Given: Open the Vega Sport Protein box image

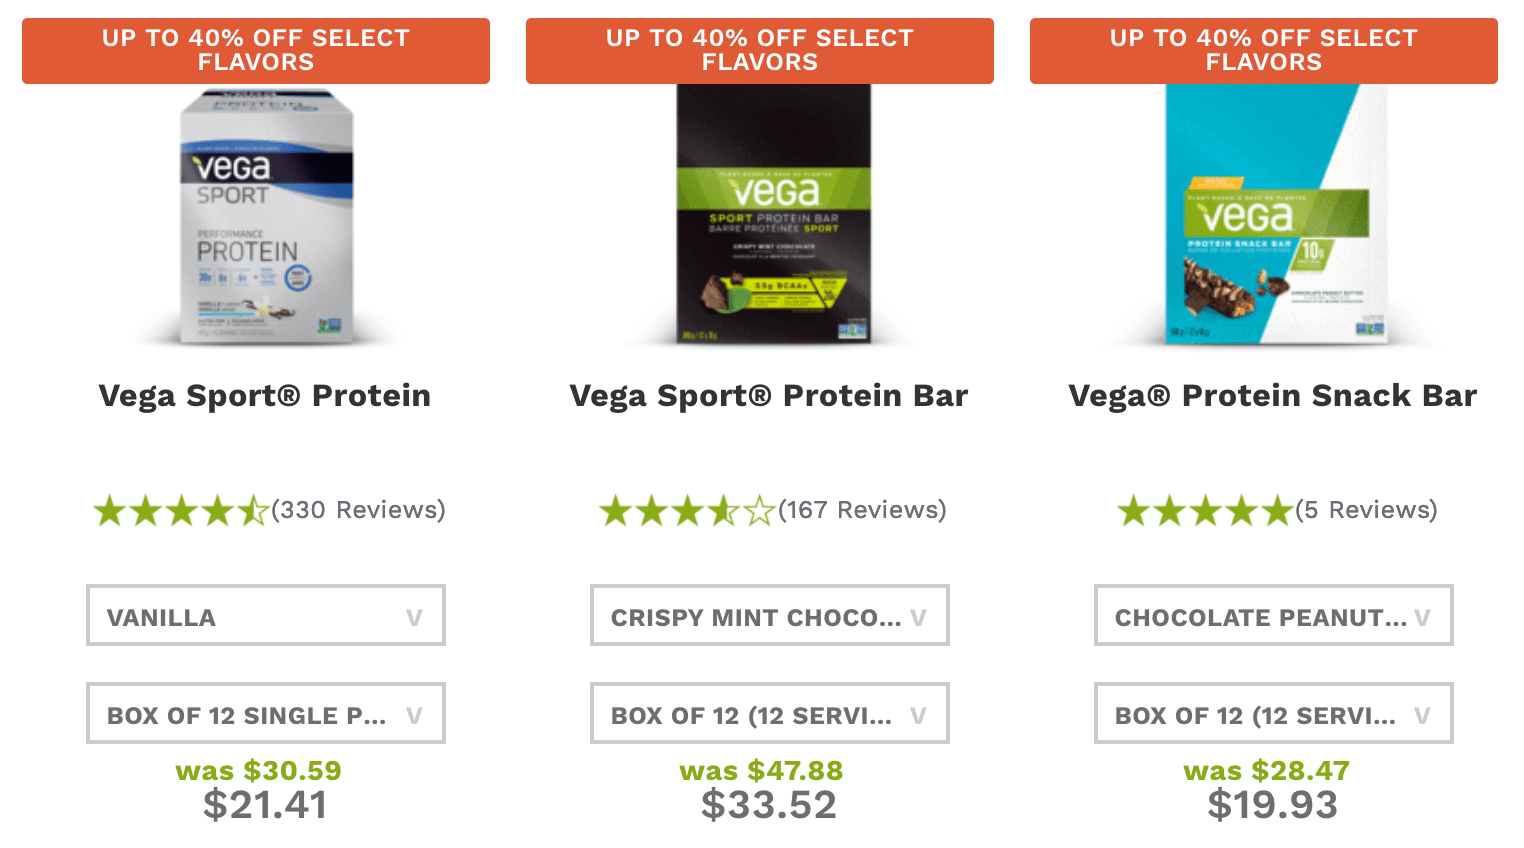Looking at the screenshot, I should tap(266, 217).
